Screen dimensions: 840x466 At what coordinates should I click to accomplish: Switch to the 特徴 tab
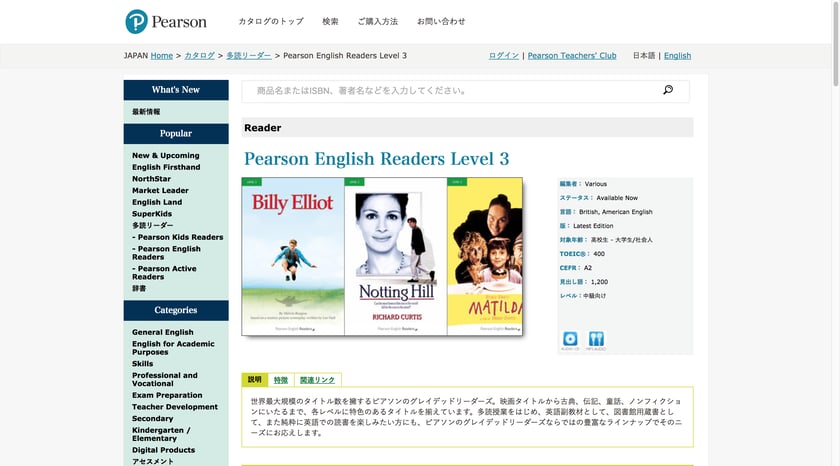281,380
